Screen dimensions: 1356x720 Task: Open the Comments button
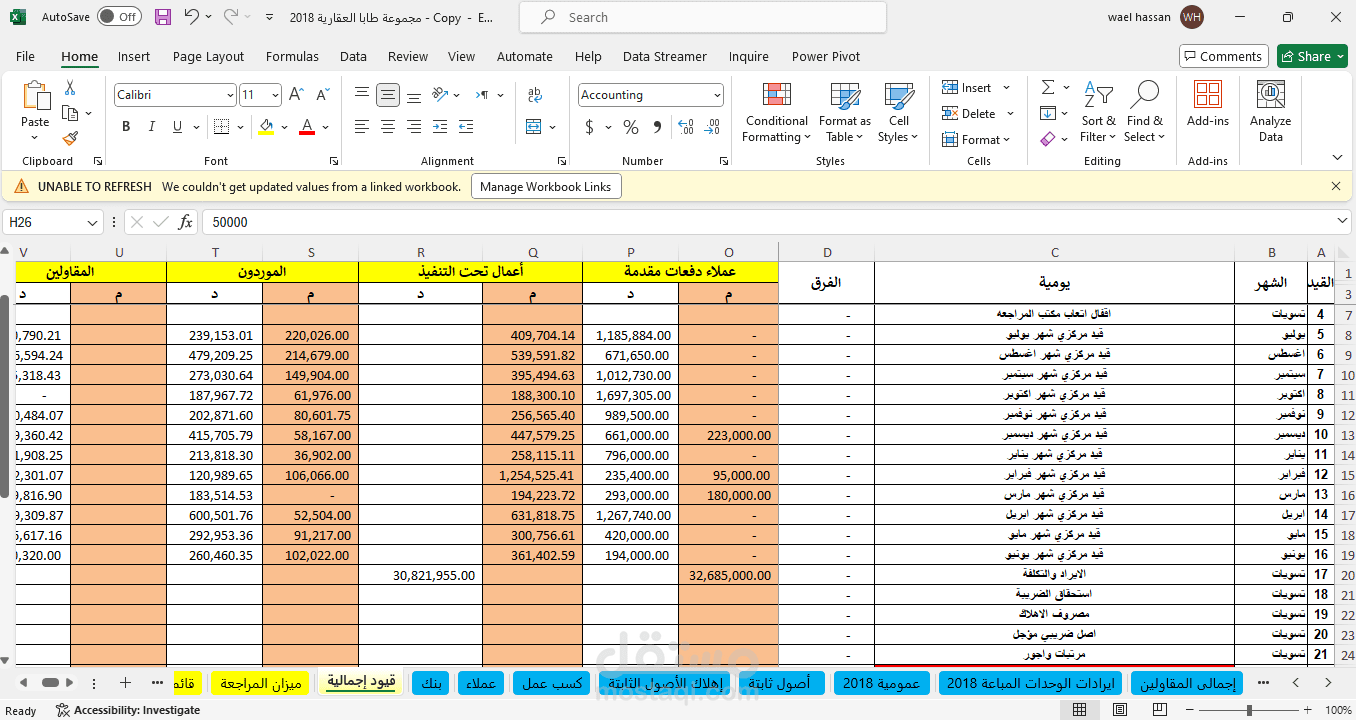tap(1223, 57)
